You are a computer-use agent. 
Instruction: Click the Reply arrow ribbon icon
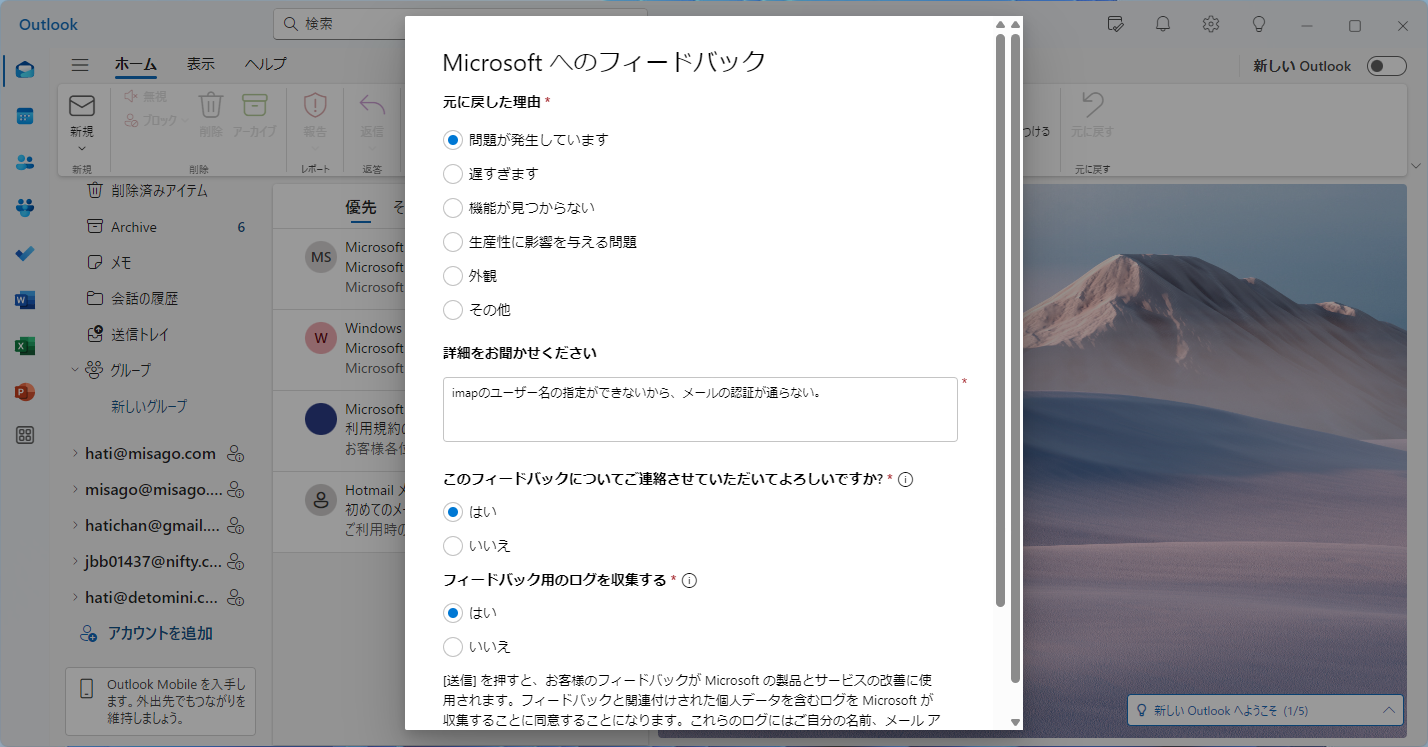tap(372, 105)
